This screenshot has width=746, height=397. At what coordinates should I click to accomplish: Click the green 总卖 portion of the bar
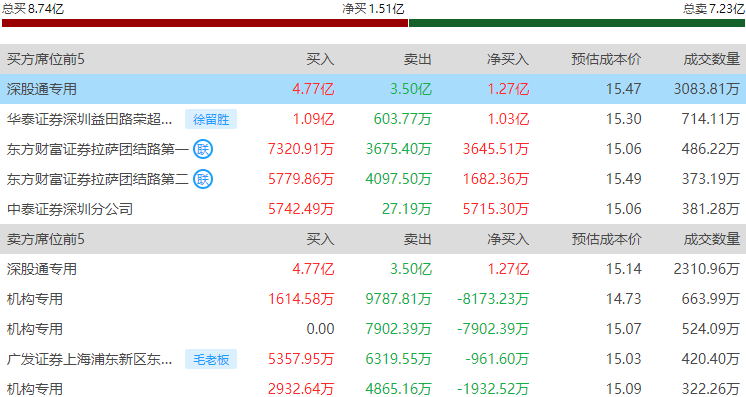click(x=577, y=23)
